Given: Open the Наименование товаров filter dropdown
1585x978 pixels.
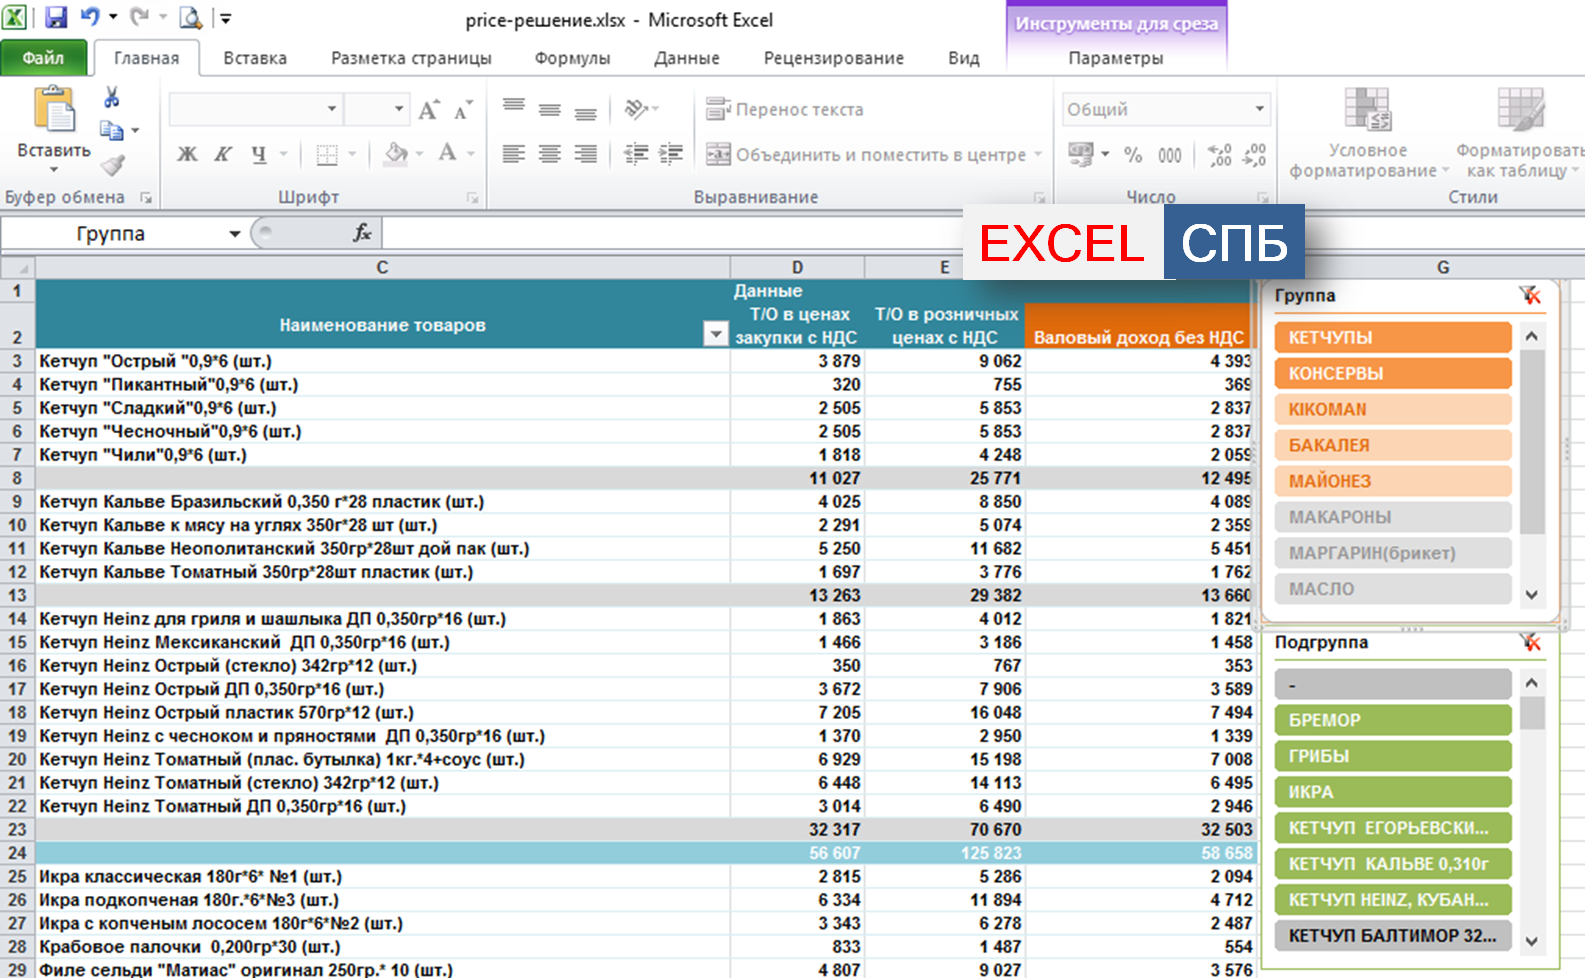Looking at the screenshot, I should click(715, 334).
